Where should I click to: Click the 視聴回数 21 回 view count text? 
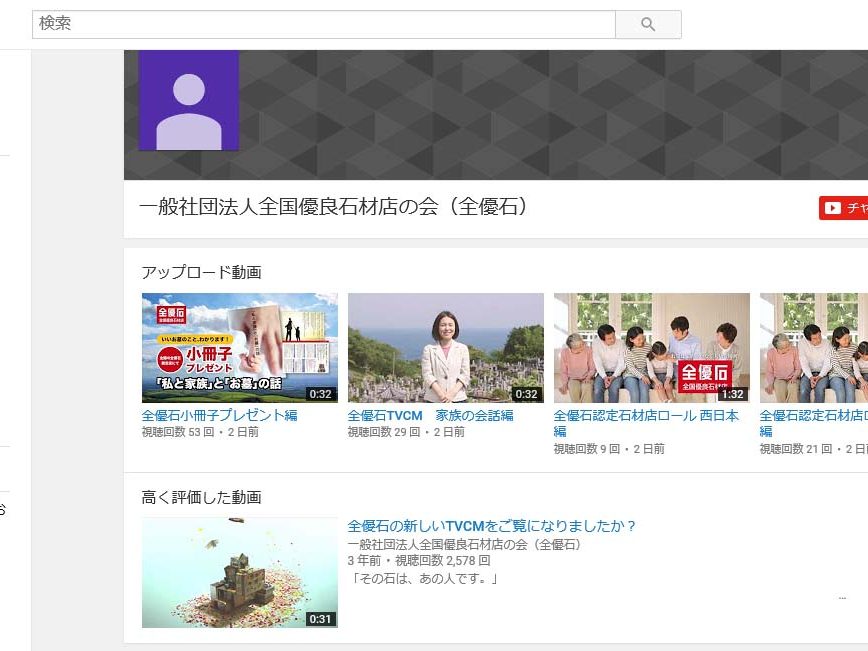pos(795,449)
